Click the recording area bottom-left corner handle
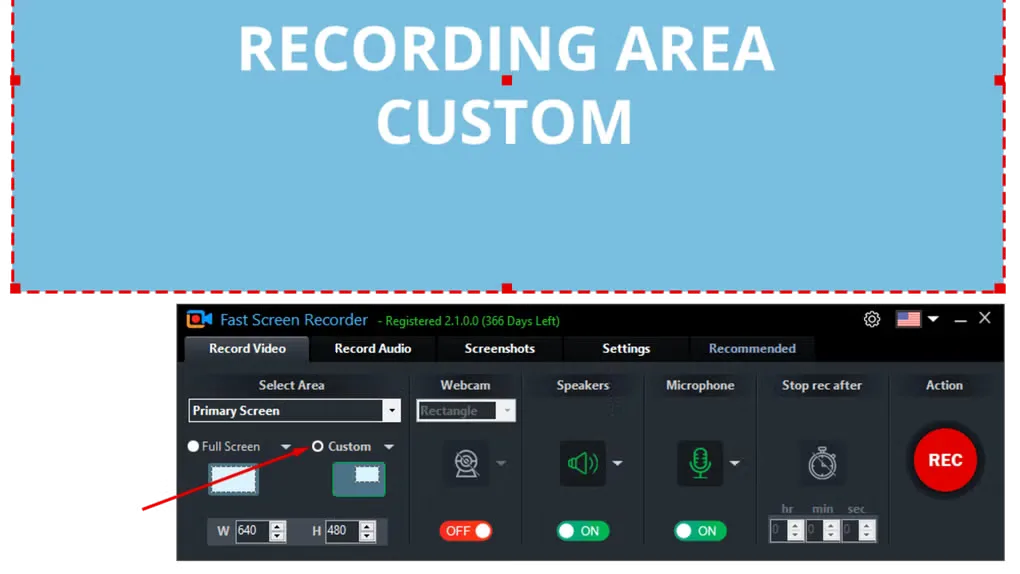This screenshot has height=574, width=1020. [x=16, y=288]
